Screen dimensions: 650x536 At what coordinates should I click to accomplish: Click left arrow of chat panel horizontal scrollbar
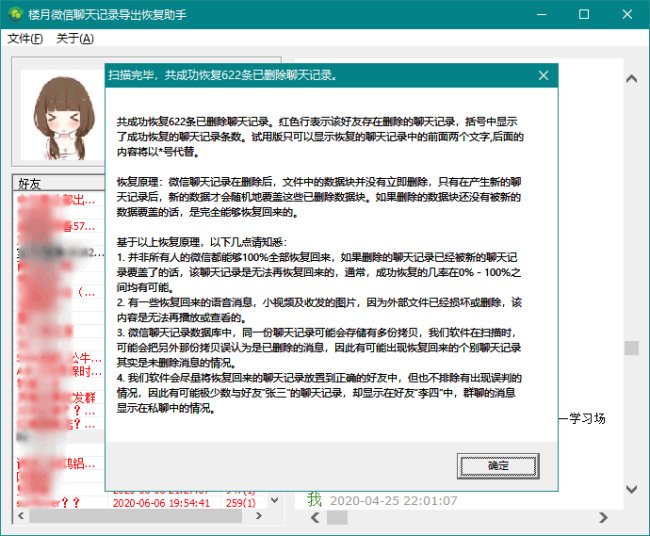(x=315, y=517)
